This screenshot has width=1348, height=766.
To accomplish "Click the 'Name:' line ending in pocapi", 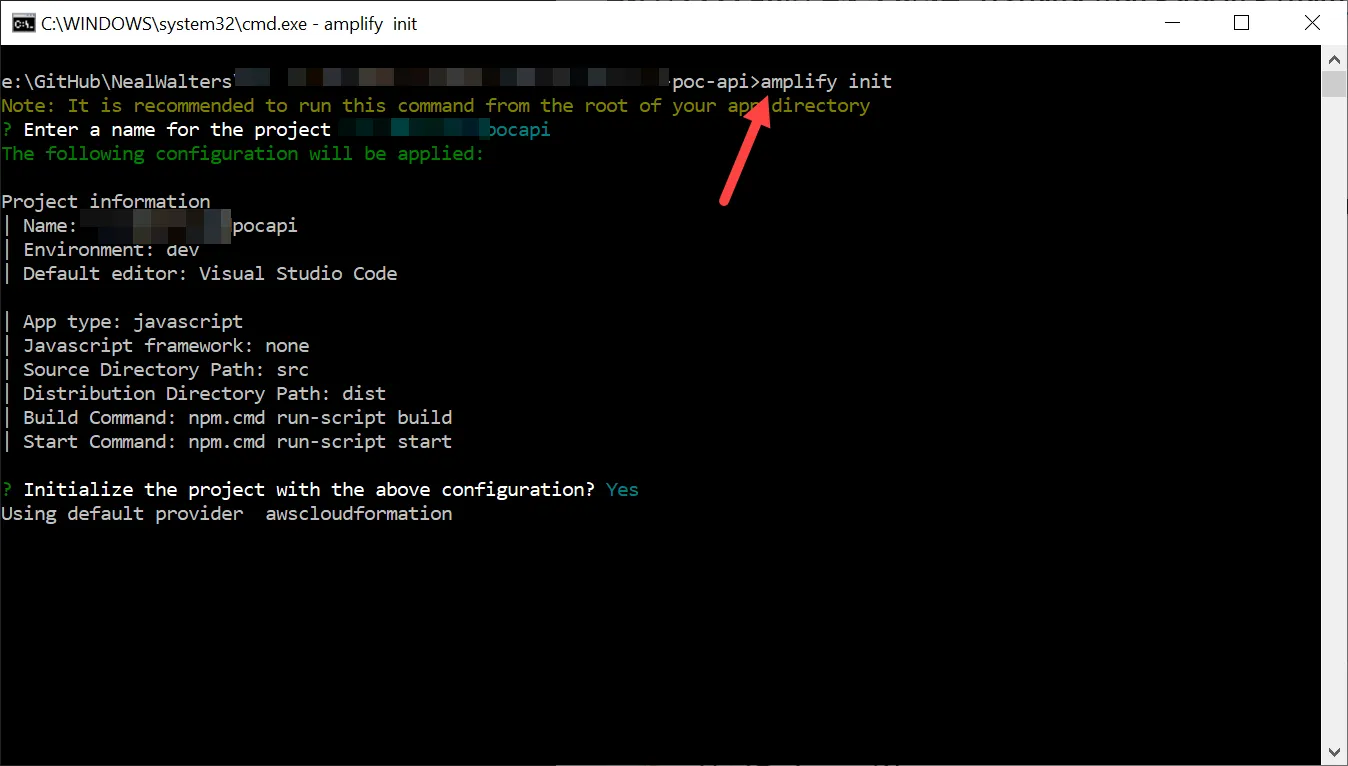I will click(x=160, y=226).
